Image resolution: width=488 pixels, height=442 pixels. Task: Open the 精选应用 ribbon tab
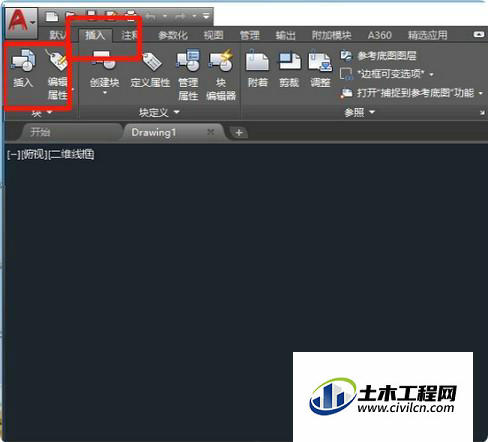pyautogui.click(x=428, y=35)
